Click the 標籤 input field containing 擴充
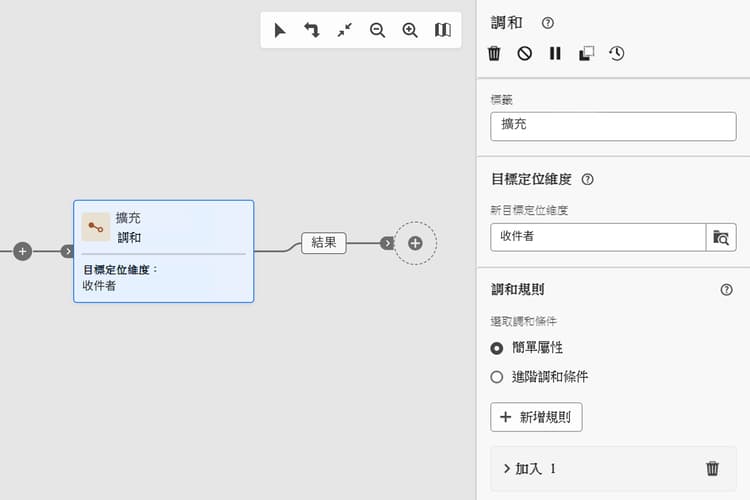Image resolution: width=750 pixels, height=500 pixels. 613,126
